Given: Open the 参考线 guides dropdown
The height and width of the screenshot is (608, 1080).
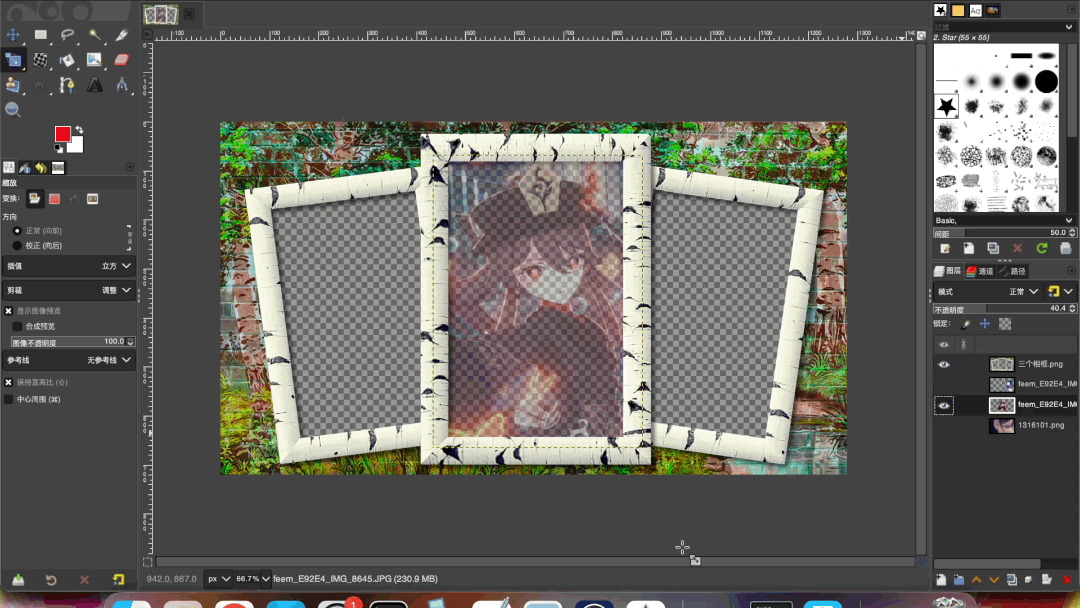Looking at the screenshot, I should [x=69, y=360].
